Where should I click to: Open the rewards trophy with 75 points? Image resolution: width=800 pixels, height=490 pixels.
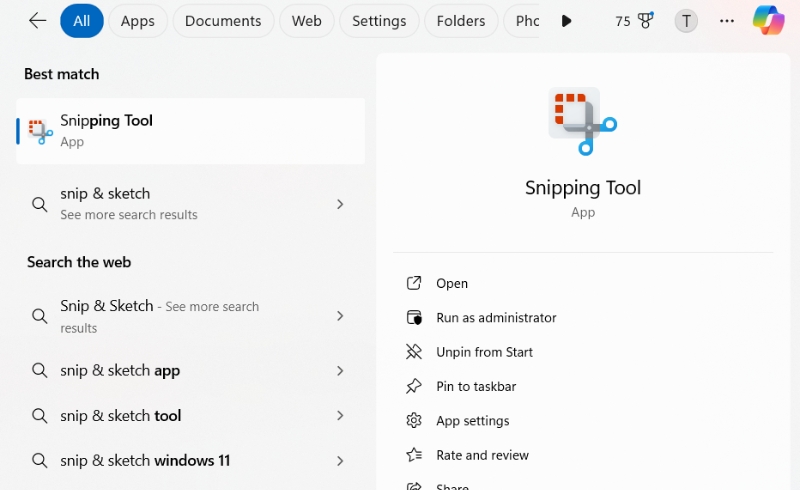point(634,21)
